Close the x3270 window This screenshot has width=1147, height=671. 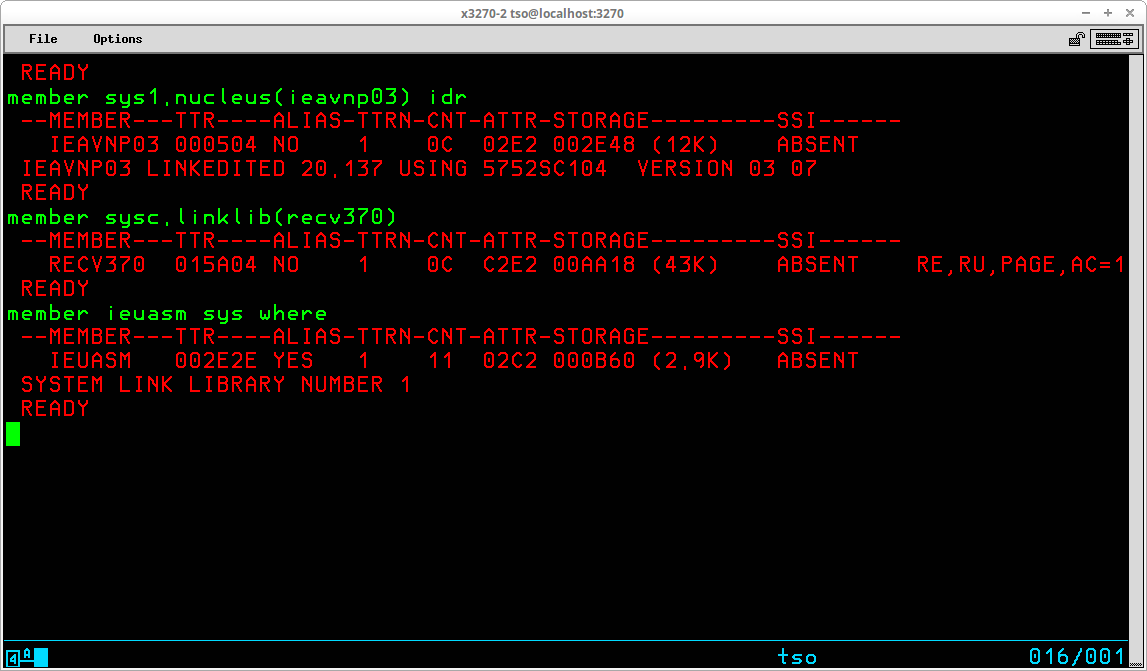(1130, 13)
